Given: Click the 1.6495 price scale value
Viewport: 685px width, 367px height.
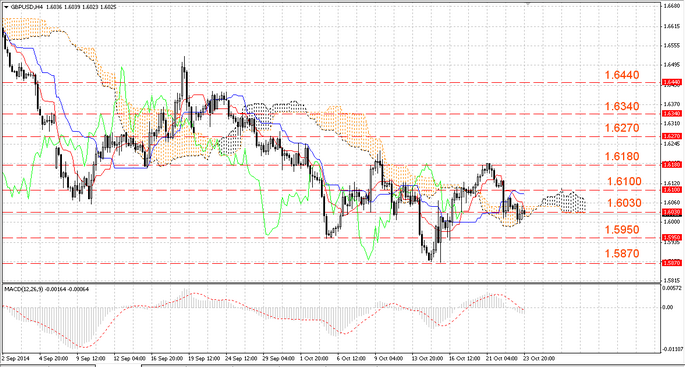Looking at the screenshot, I should pyautogui.click(x=671, y=65).
